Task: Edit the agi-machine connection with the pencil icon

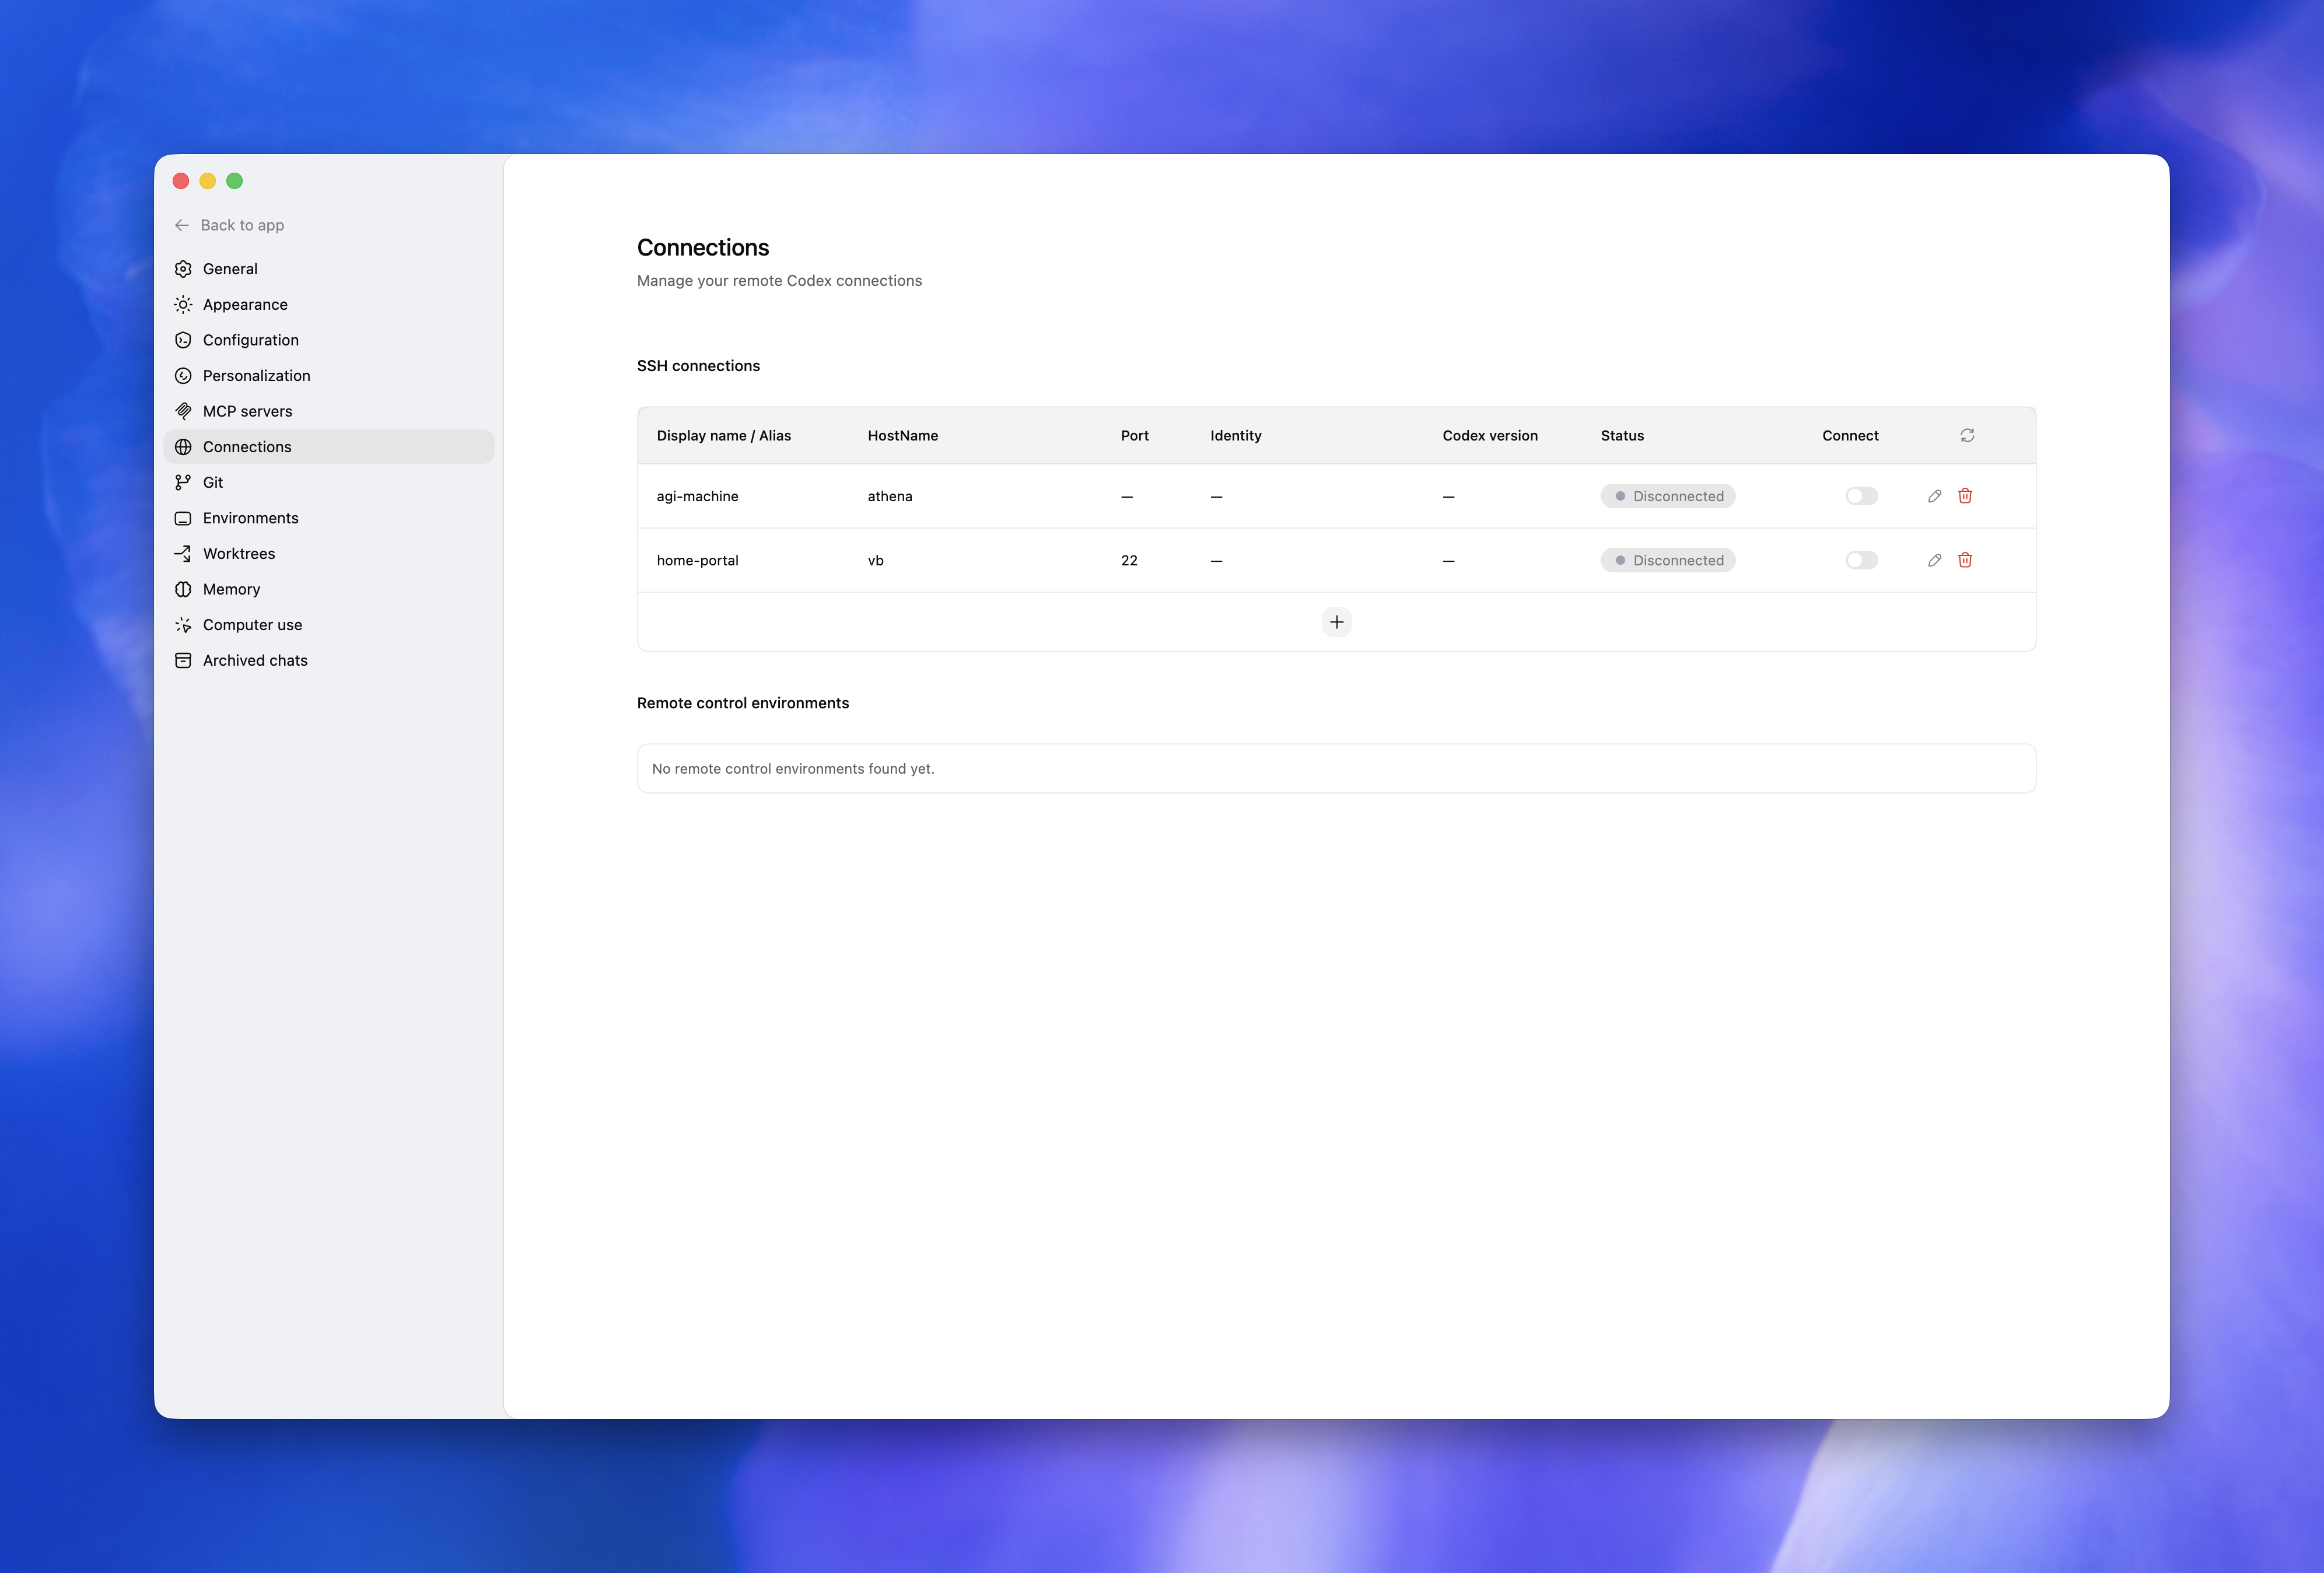Action: coord(1934,495)
